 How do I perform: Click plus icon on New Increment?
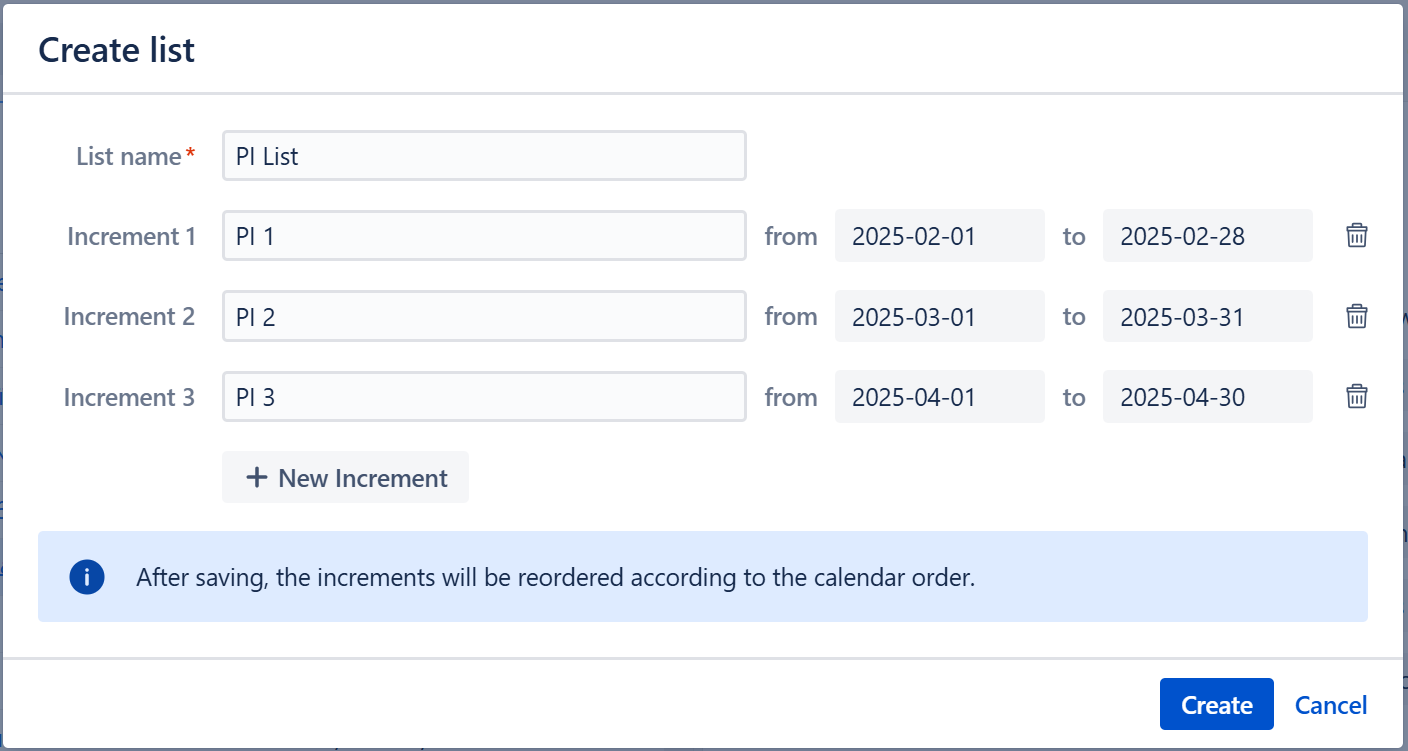click(x=257, y=478)
